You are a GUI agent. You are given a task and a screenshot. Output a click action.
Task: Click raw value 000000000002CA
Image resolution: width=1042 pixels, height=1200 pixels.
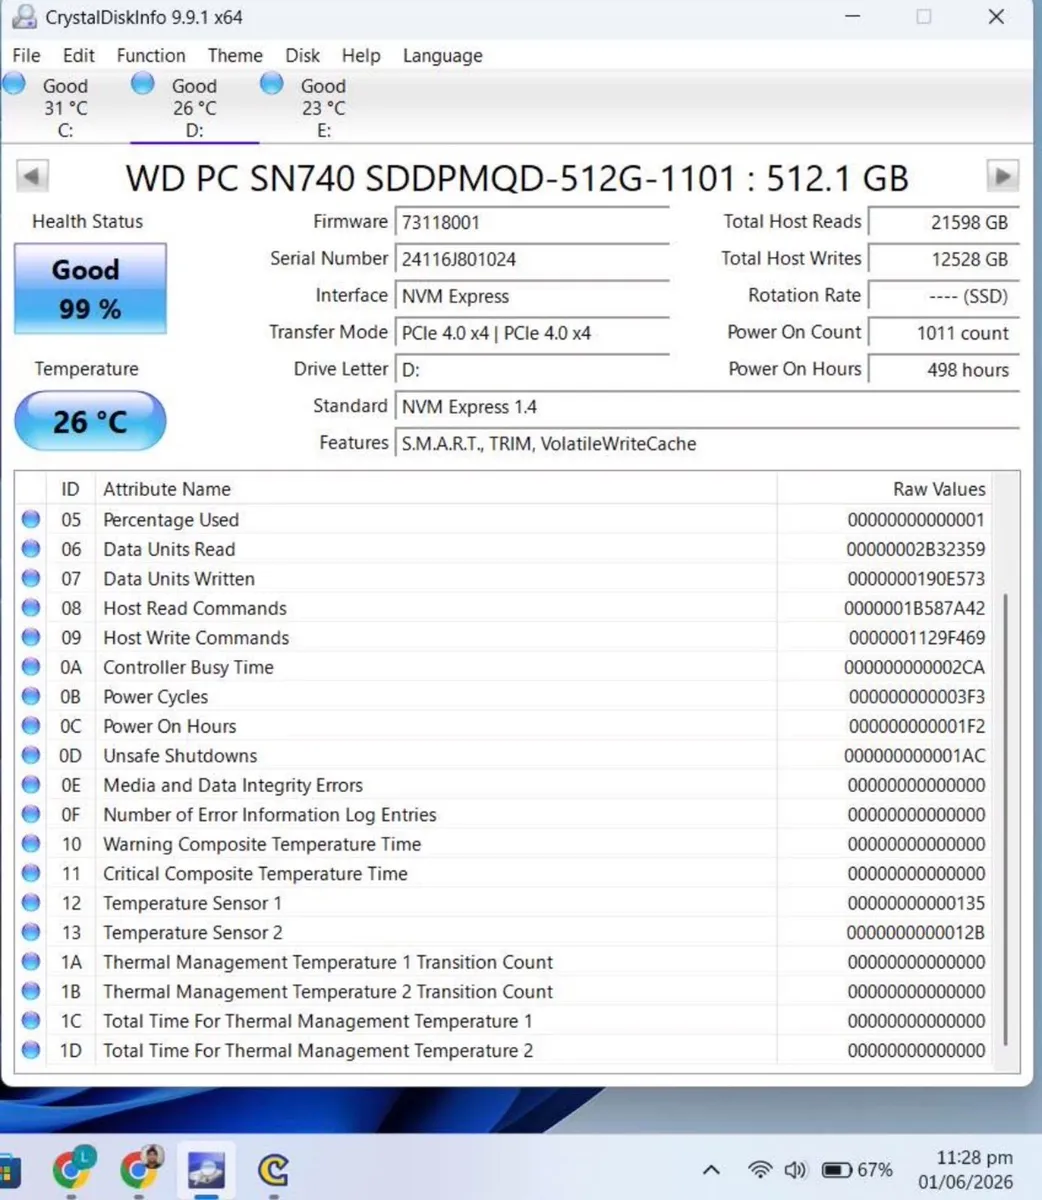914,667
